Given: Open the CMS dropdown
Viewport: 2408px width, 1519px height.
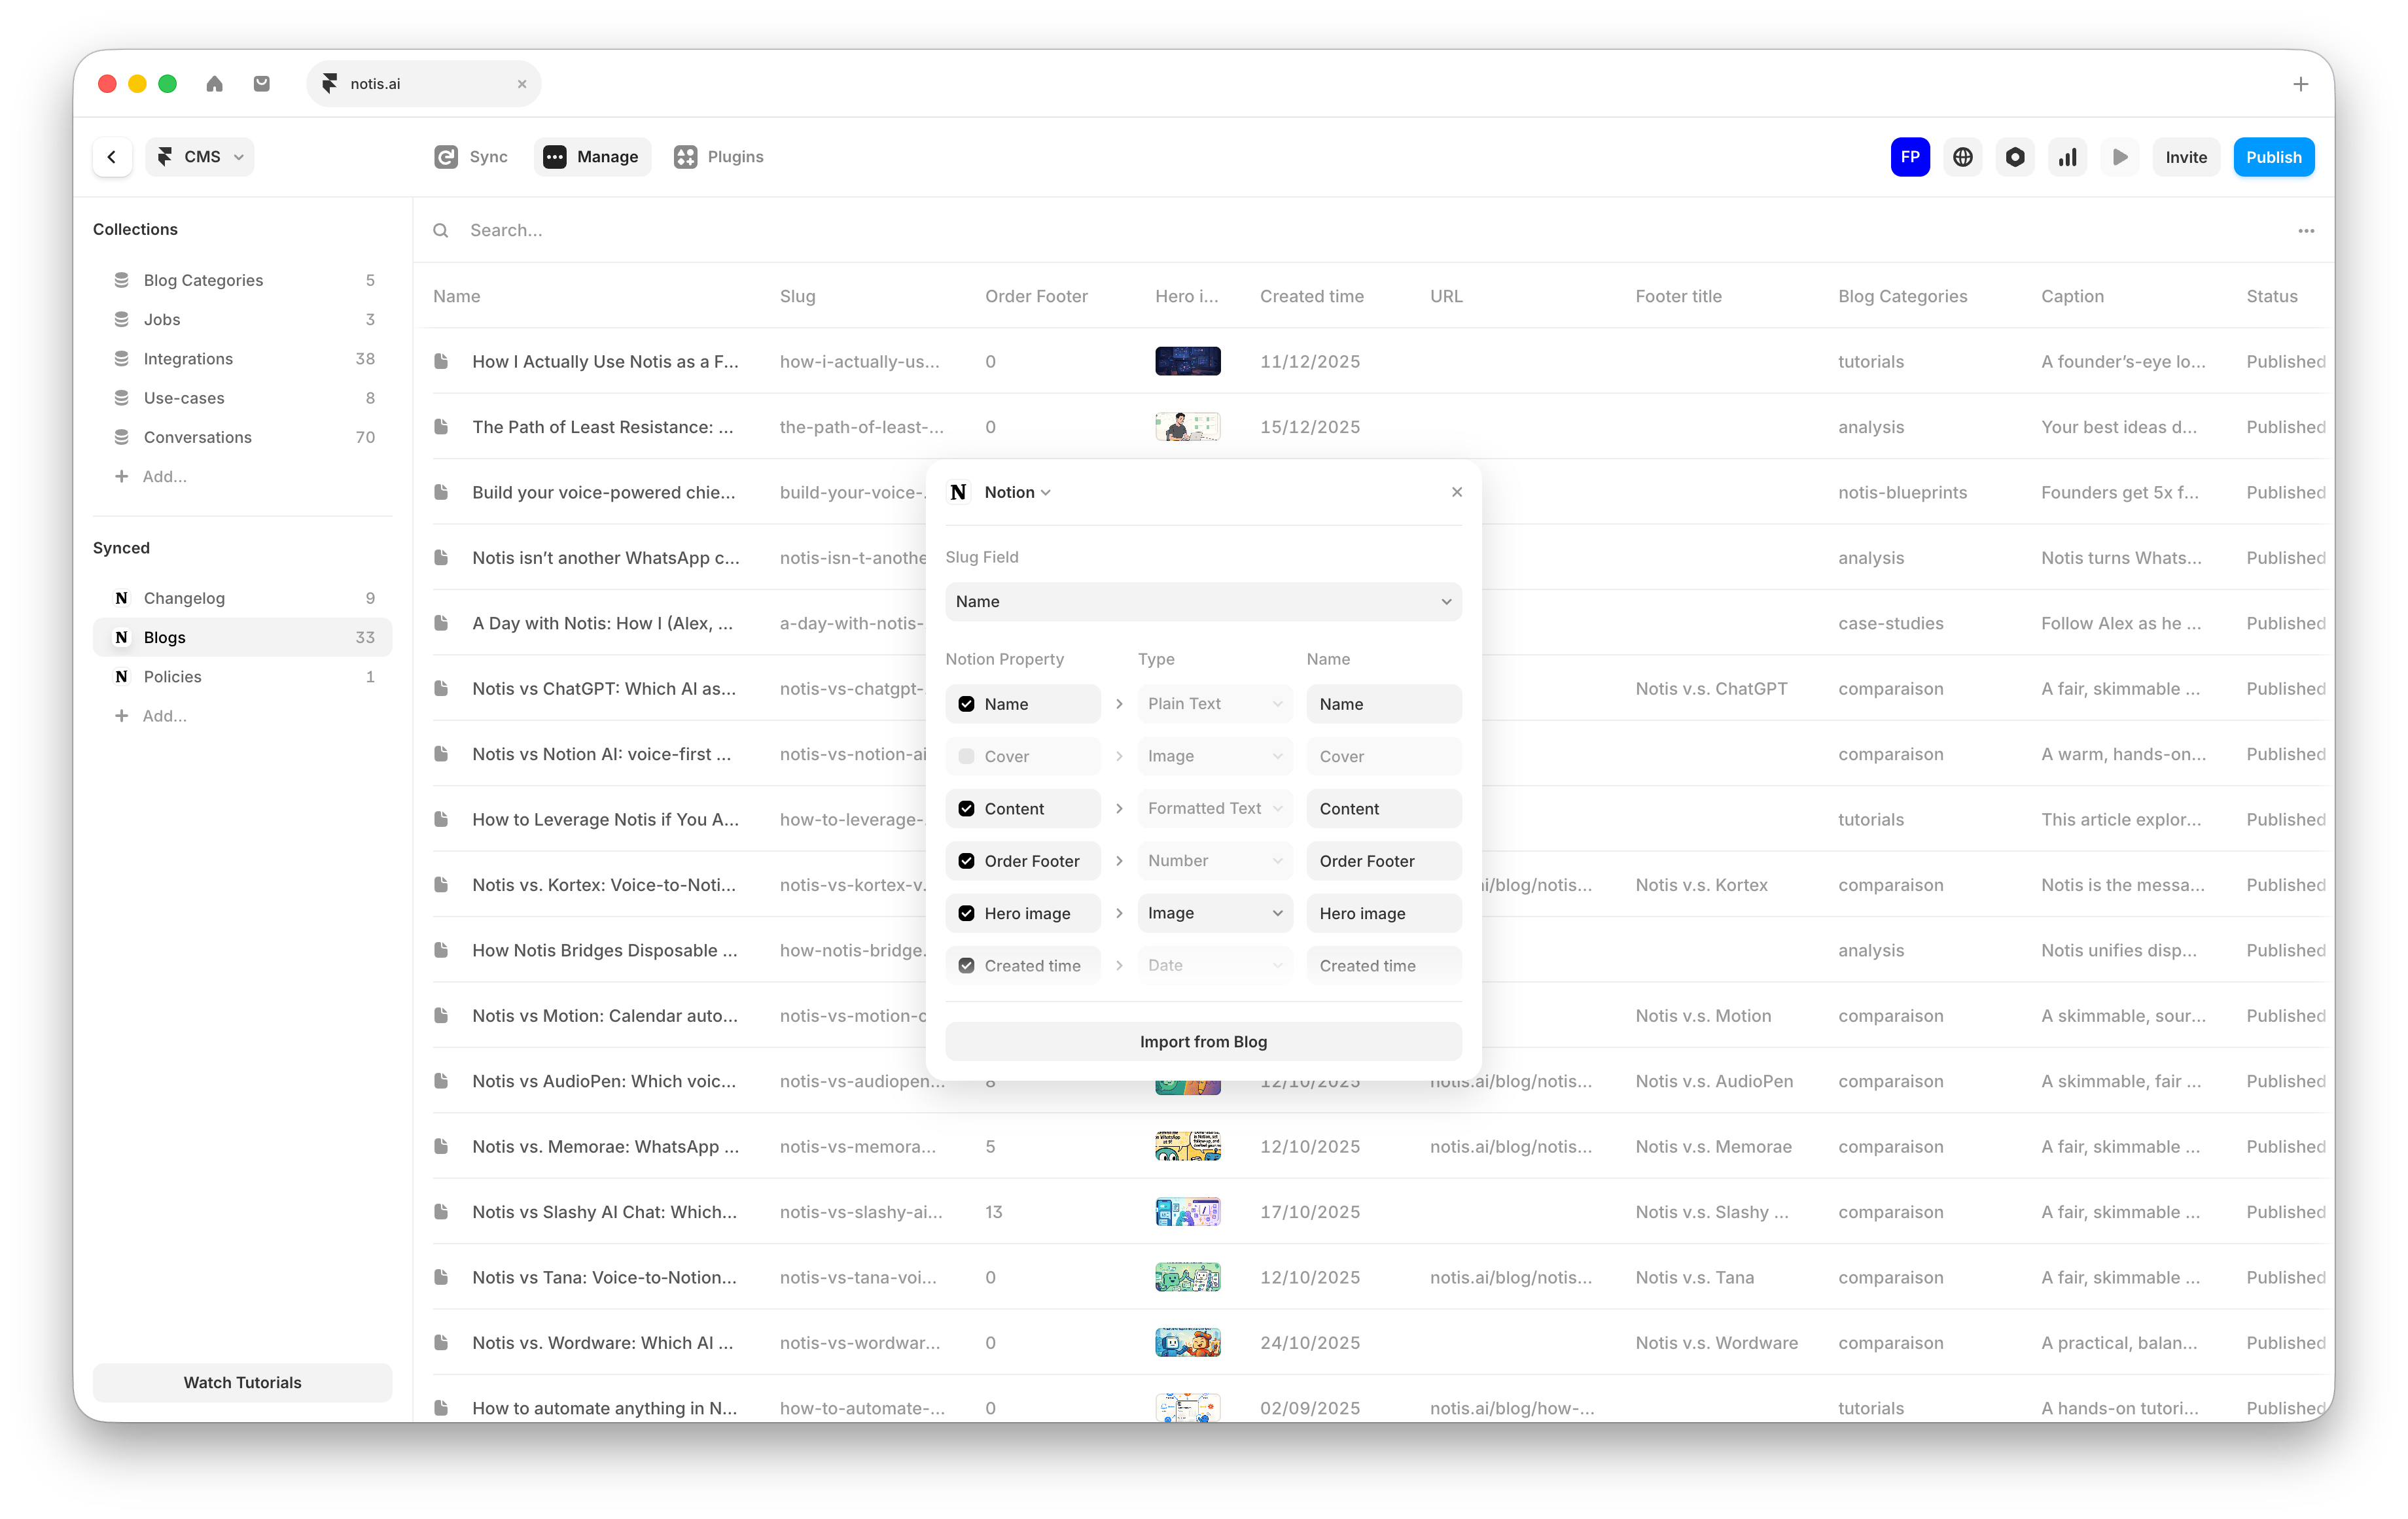Looking at the screenshot, I should (x=200, y=157).
